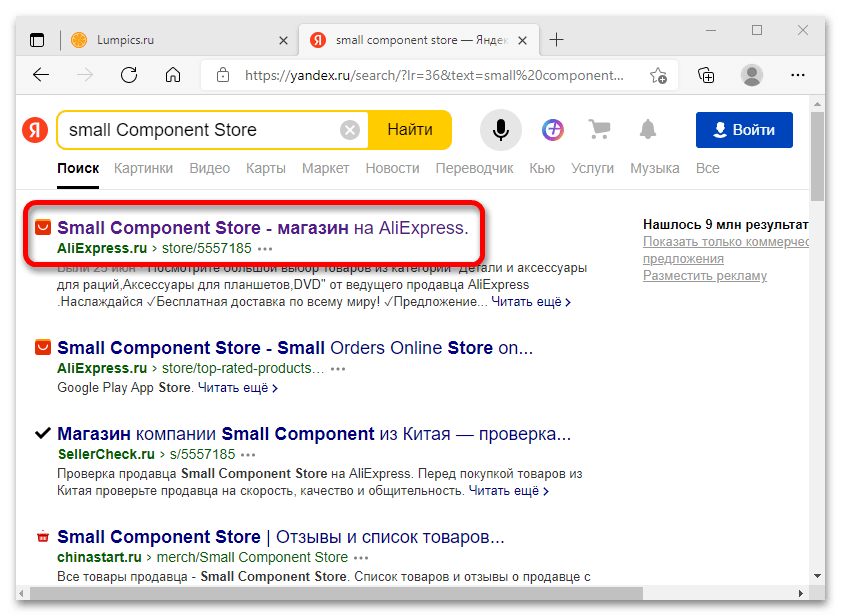Click Показать только коммерческие предложения link

726,250
